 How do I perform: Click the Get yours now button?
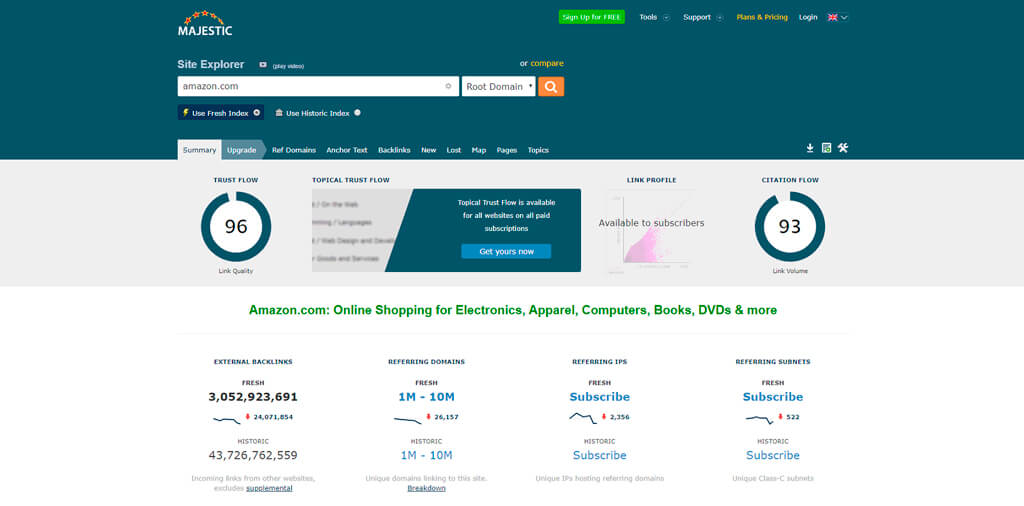click(506, 251)
